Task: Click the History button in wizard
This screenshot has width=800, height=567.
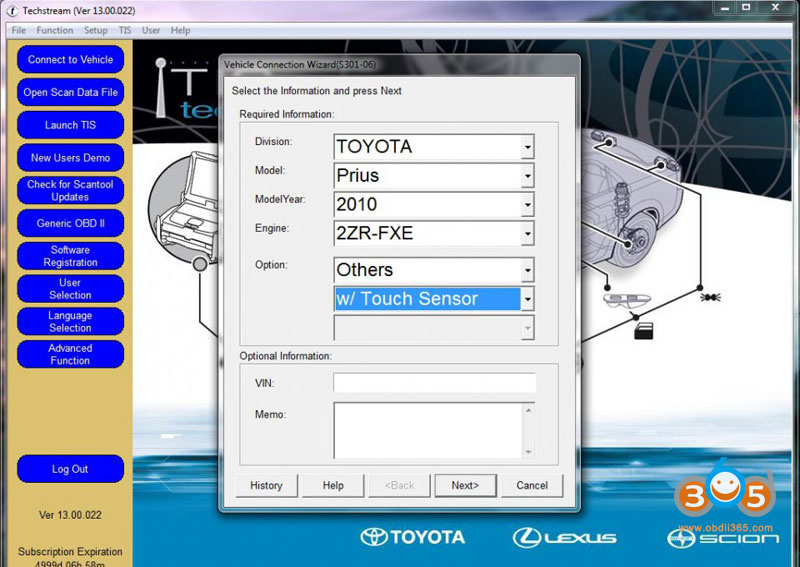Action: tap(266, 485)
